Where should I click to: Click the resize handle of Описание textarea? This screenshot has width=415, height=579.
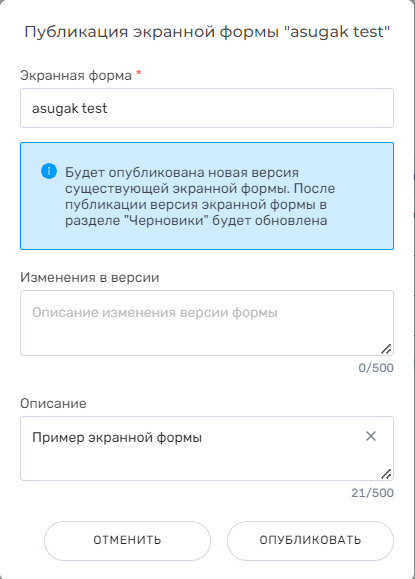(x=386, y=474)
